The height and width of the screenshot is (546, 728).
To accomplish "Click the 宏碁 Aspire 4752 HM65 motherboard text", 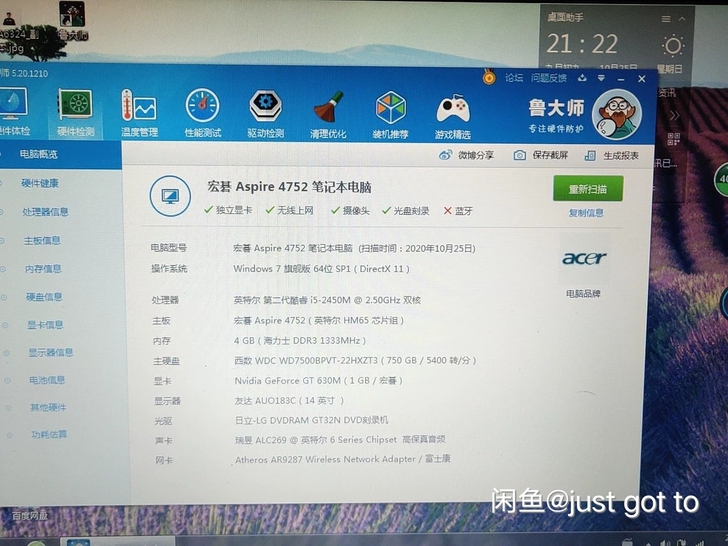I will coord(318,320).
